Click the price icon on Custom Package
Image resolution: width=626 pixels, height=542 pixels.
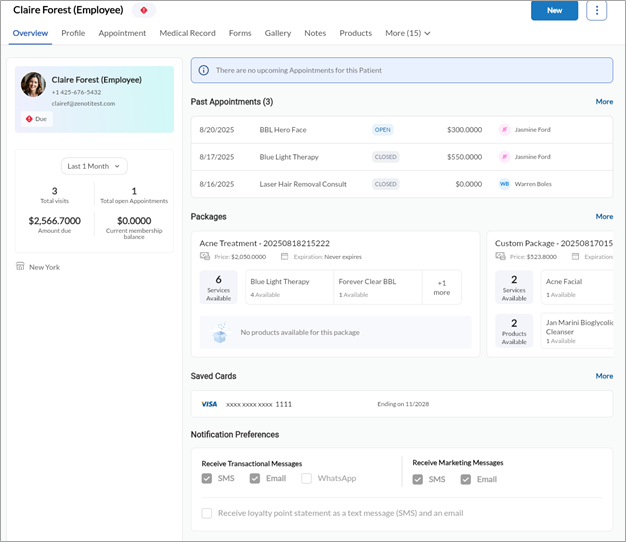(x=500, y=256)
